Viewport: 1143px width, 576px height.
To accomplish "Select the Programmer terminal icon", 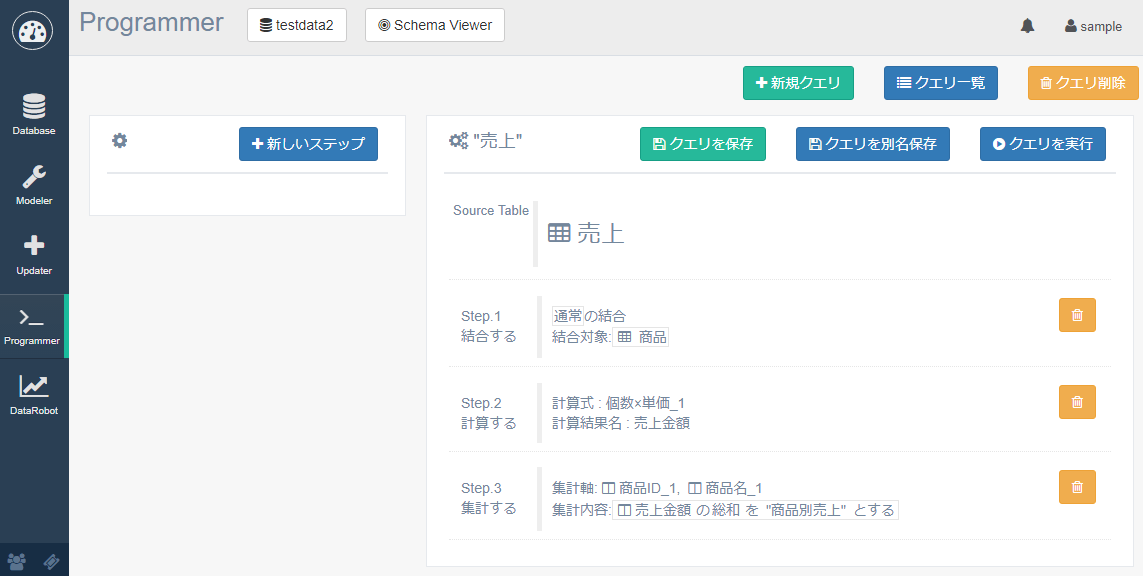I will click(x=32, y=325).
